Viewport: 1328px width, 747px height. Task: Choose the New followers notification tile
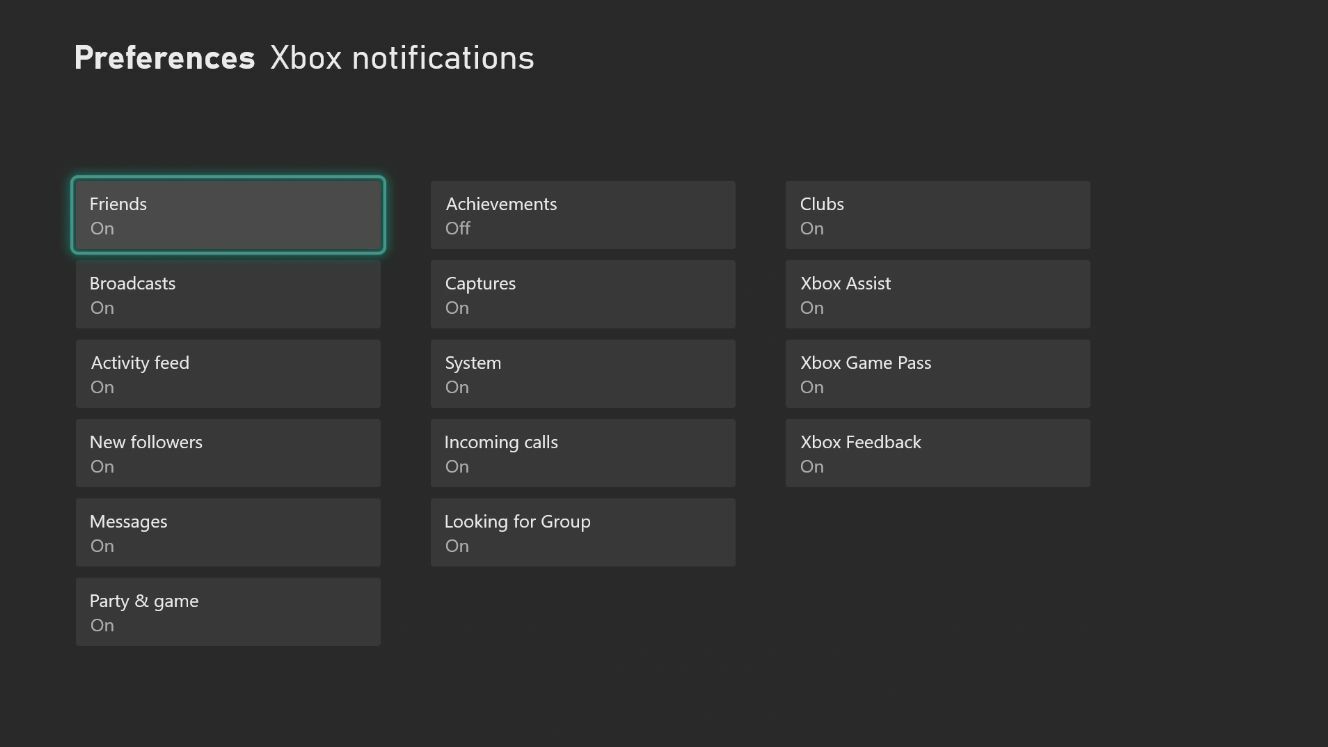coord(228,453)
